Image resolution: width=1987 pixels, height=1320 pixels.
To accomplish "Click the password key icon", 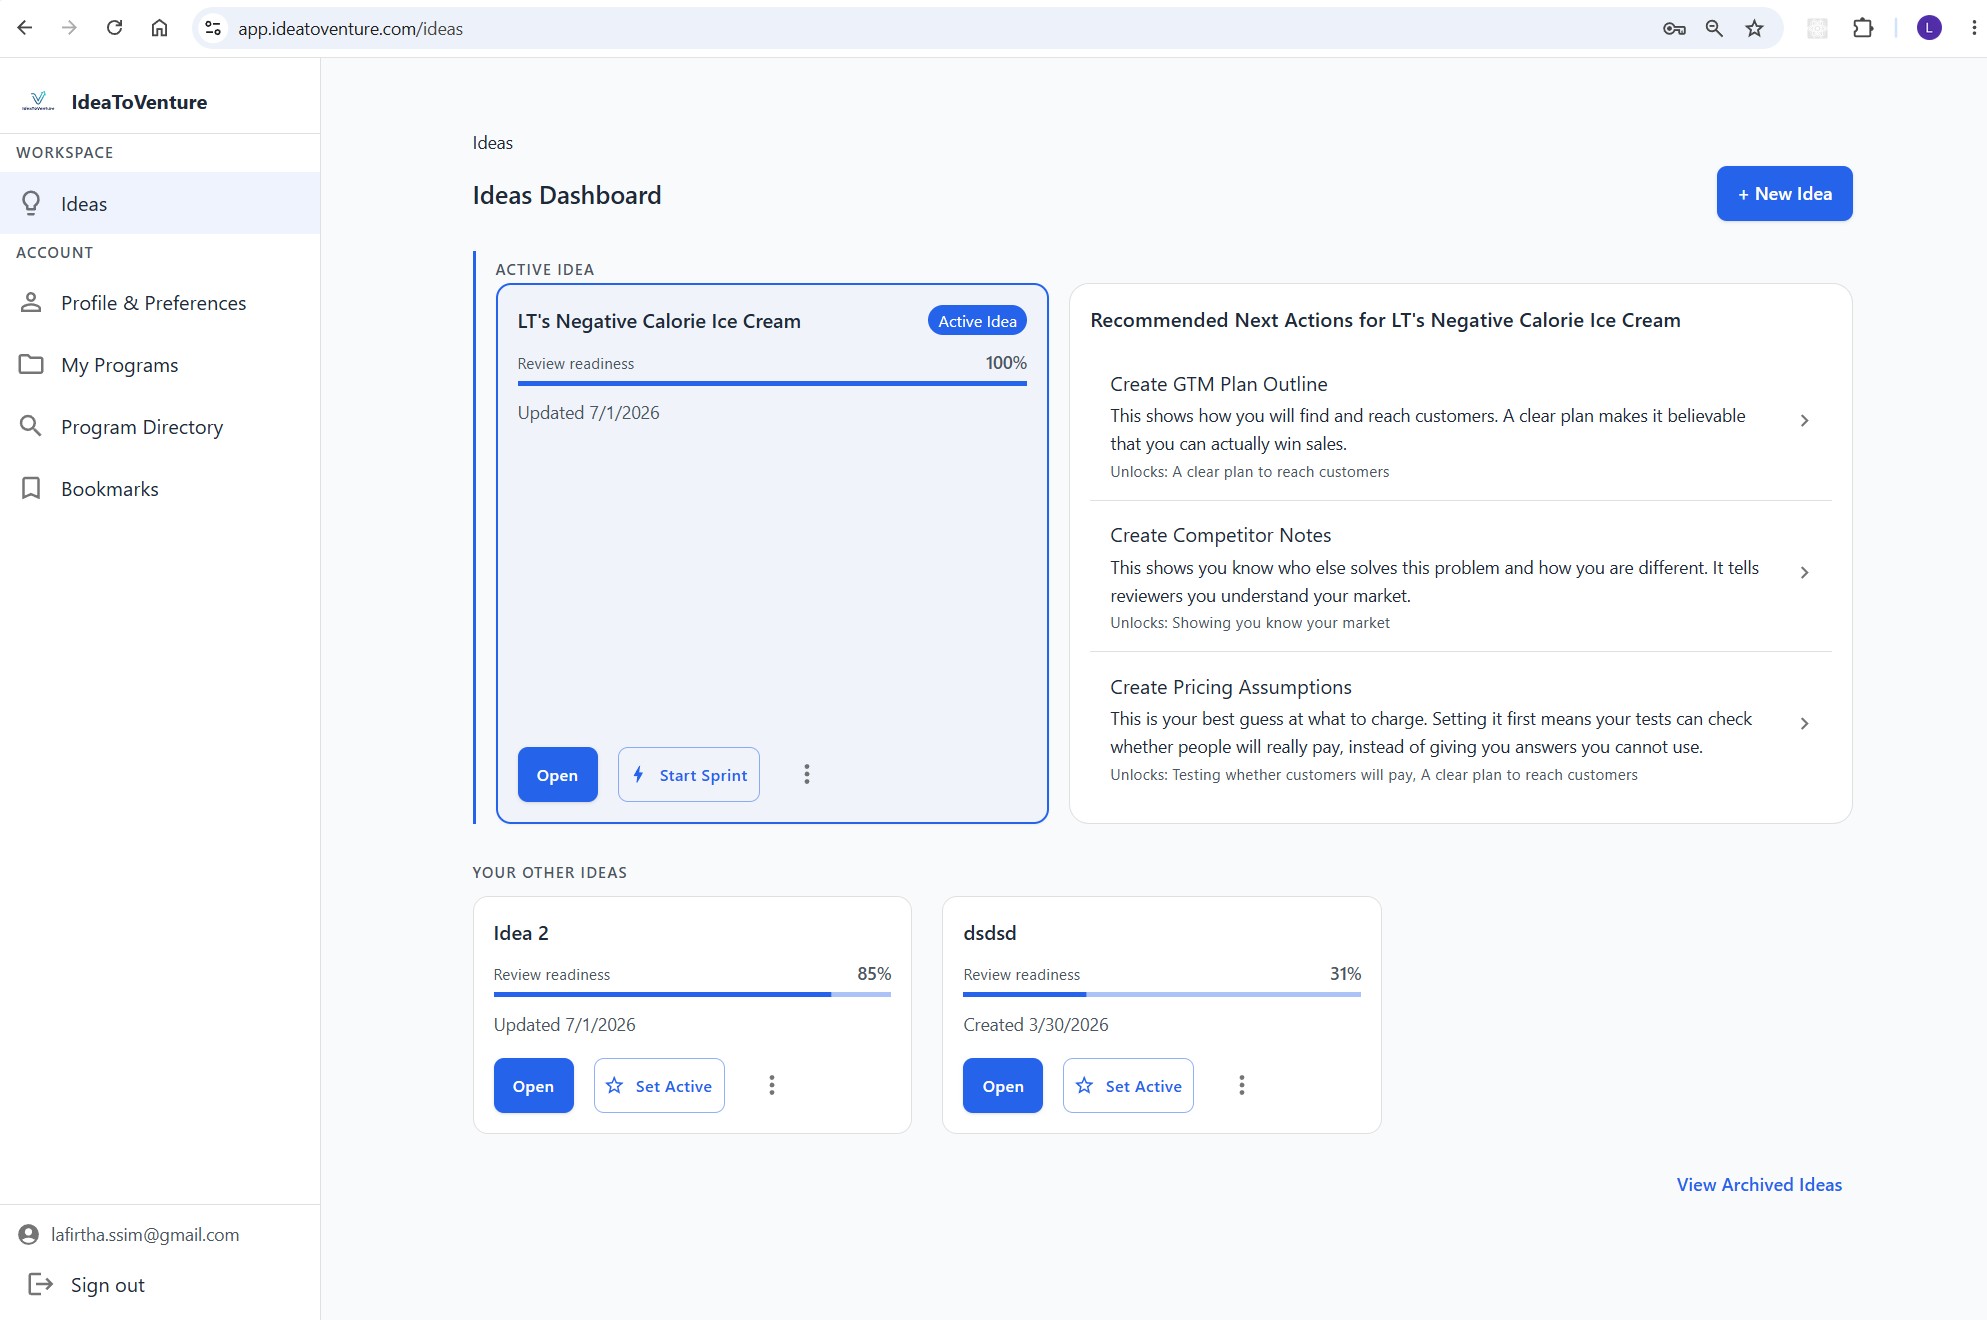I will [1674, 28].
